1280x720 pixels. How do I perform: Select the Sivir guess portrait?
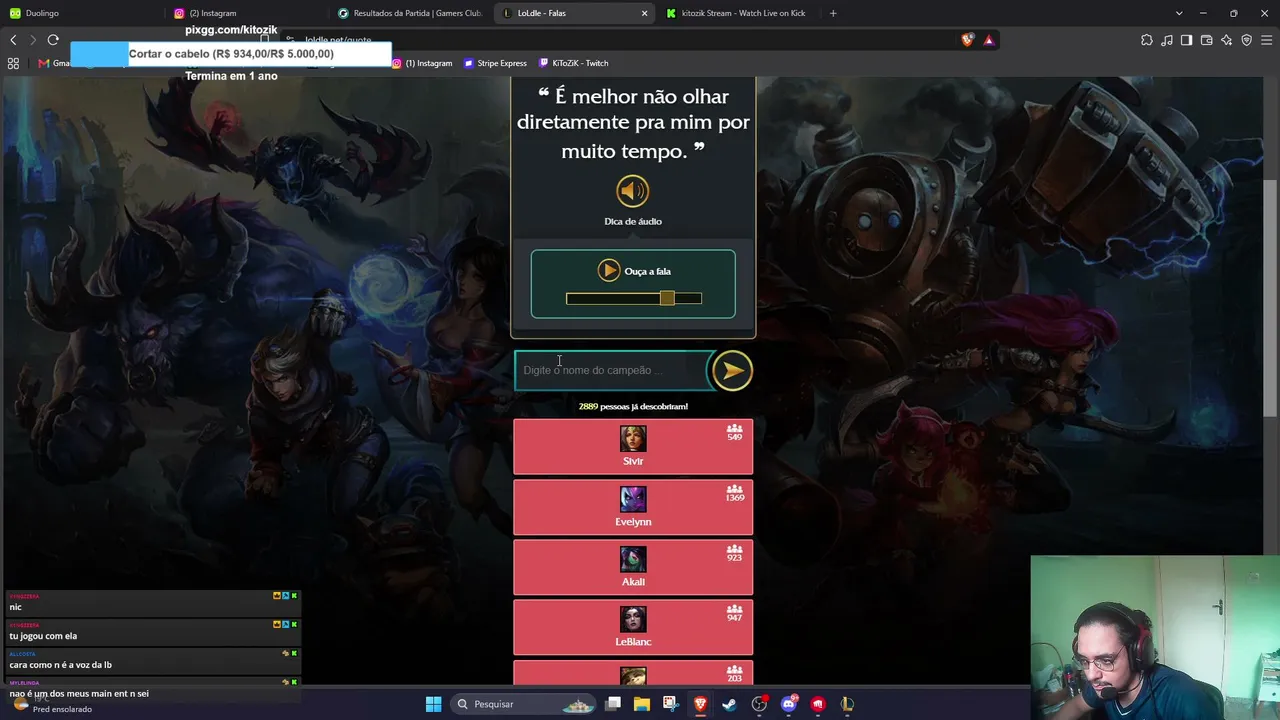[633, 439]
